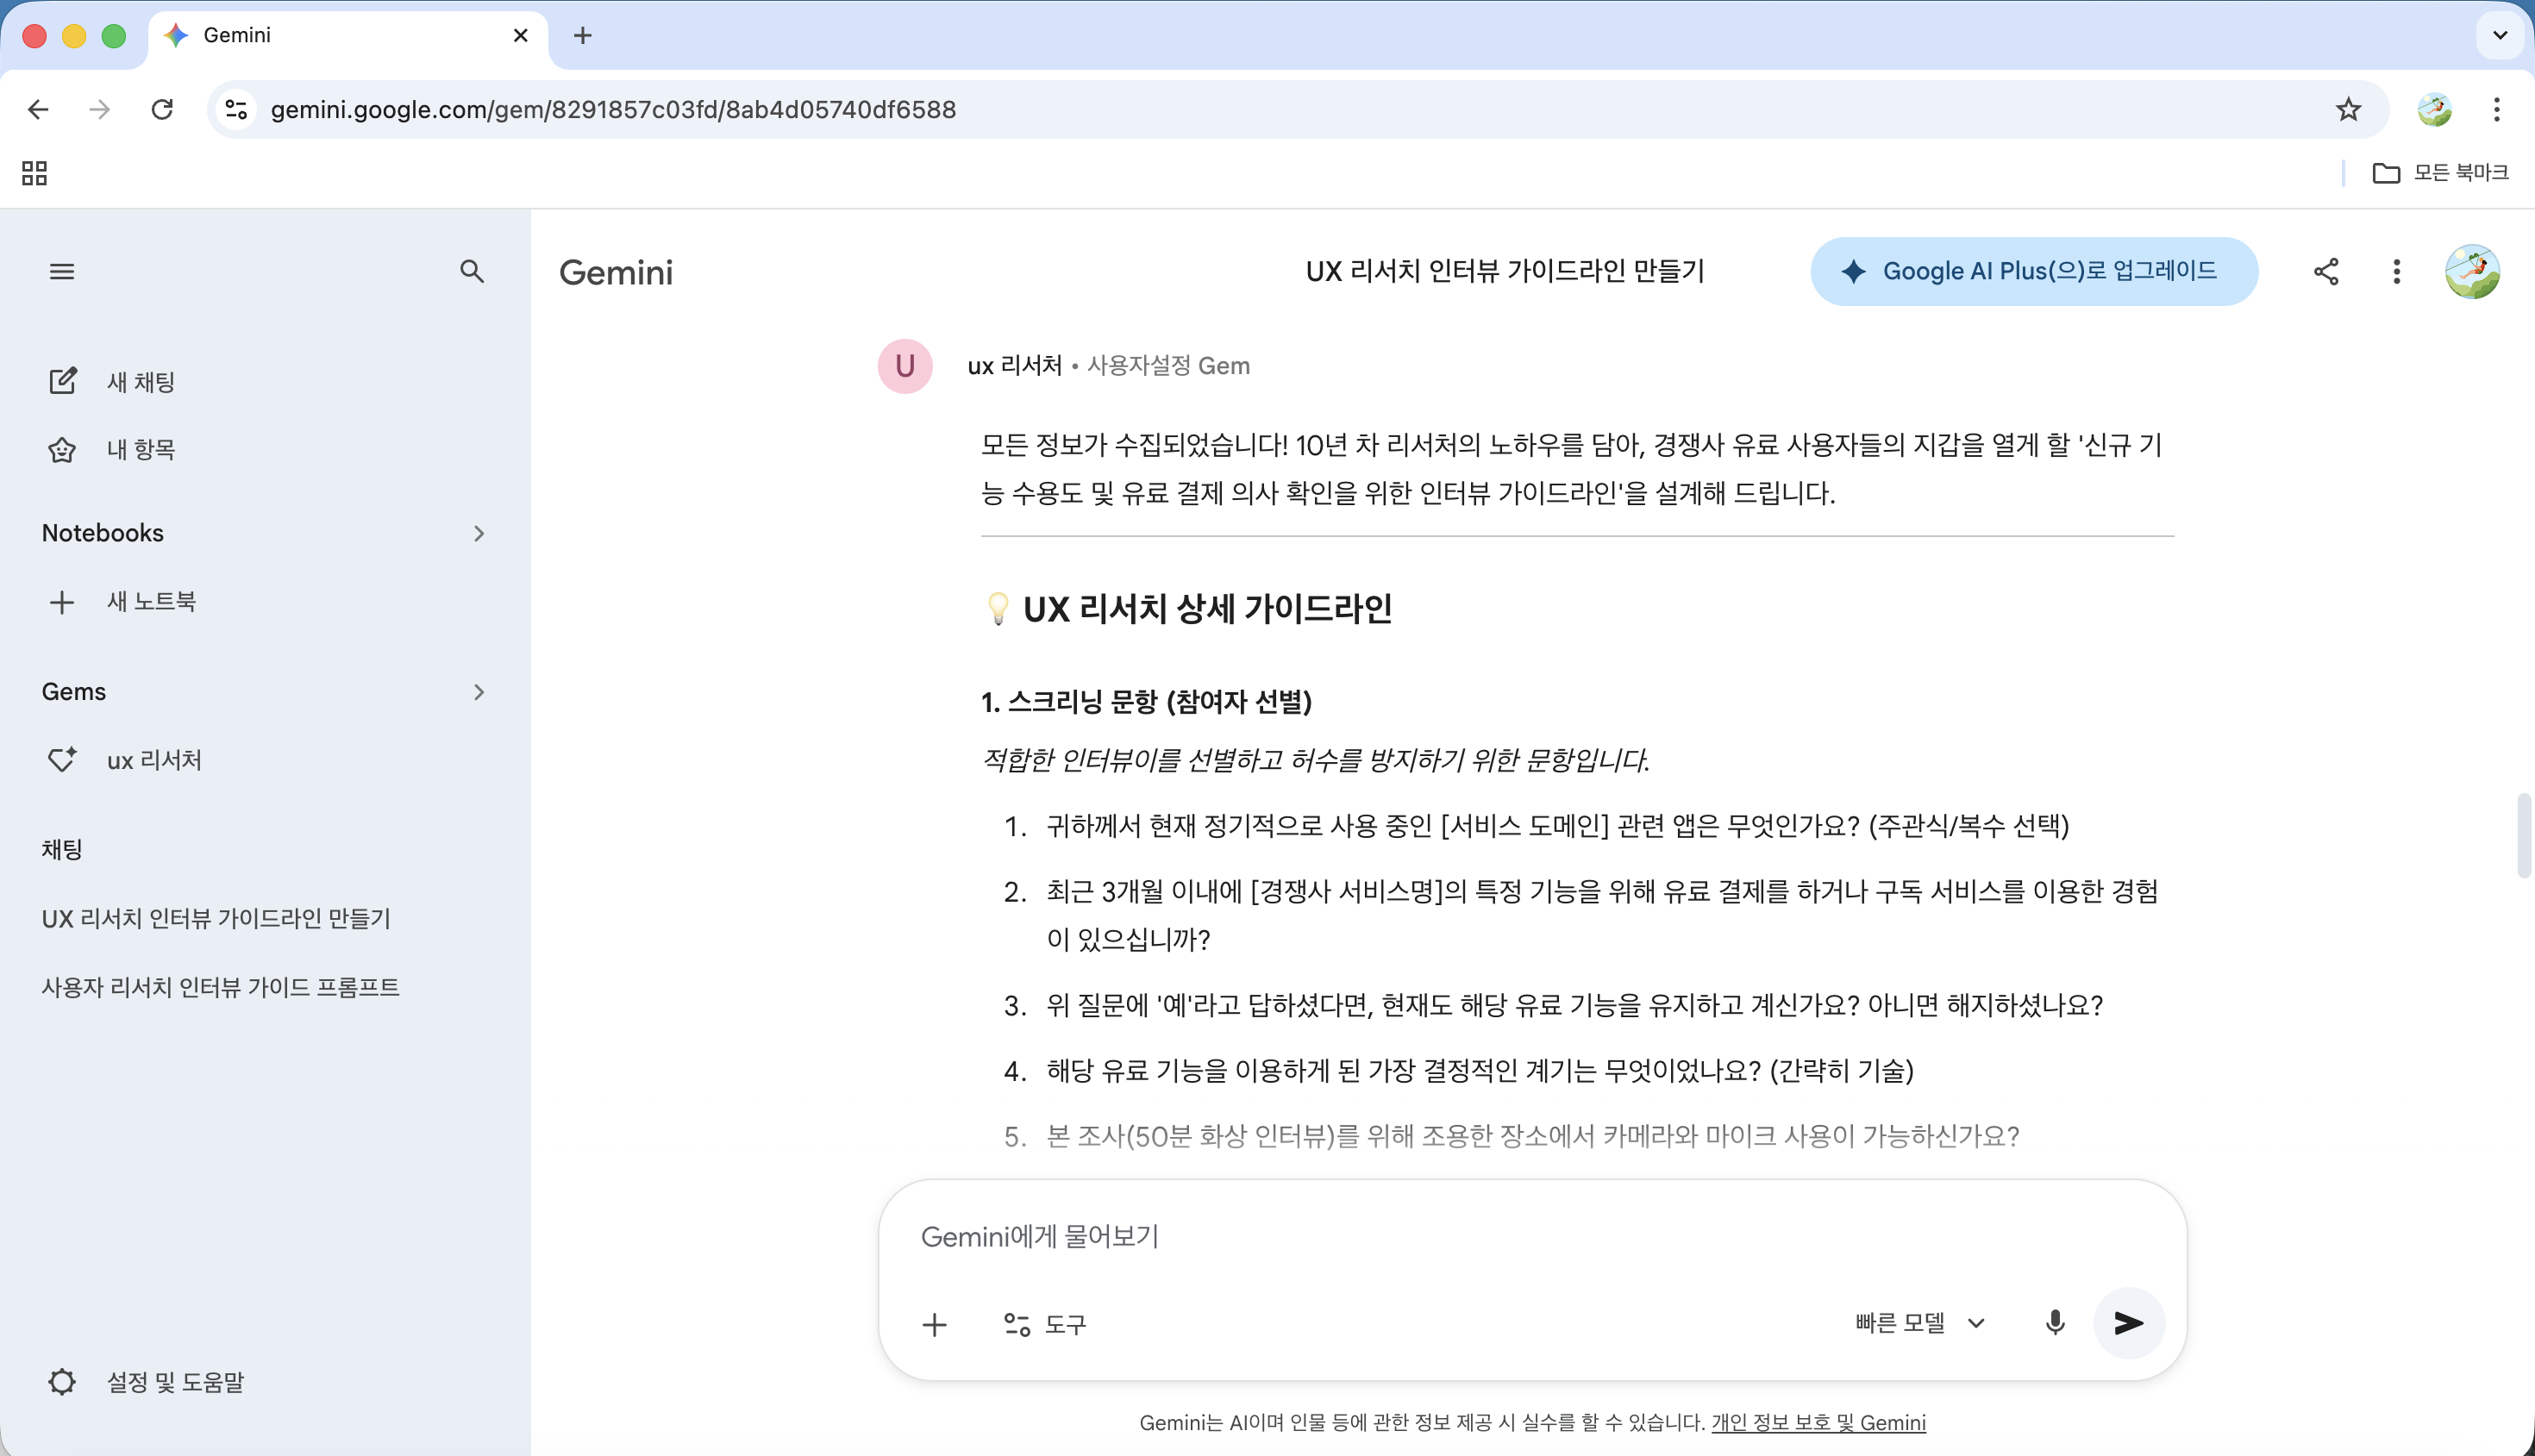Viewport: 2535px width, 1456px height.
Task: Focus the Gemini에게 물어보기 prompt field
Action: pos(1532,1237)
